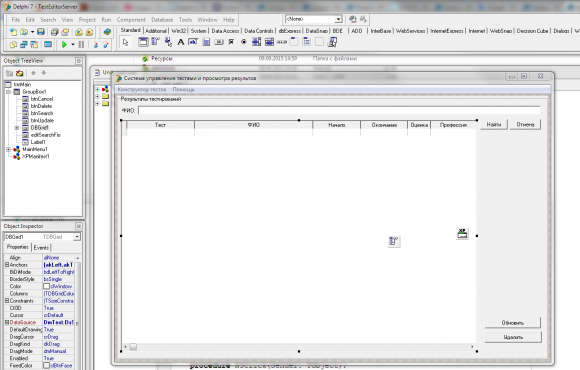
Task: Expand the MainMenu1 tree node
Action: [8, 149]
